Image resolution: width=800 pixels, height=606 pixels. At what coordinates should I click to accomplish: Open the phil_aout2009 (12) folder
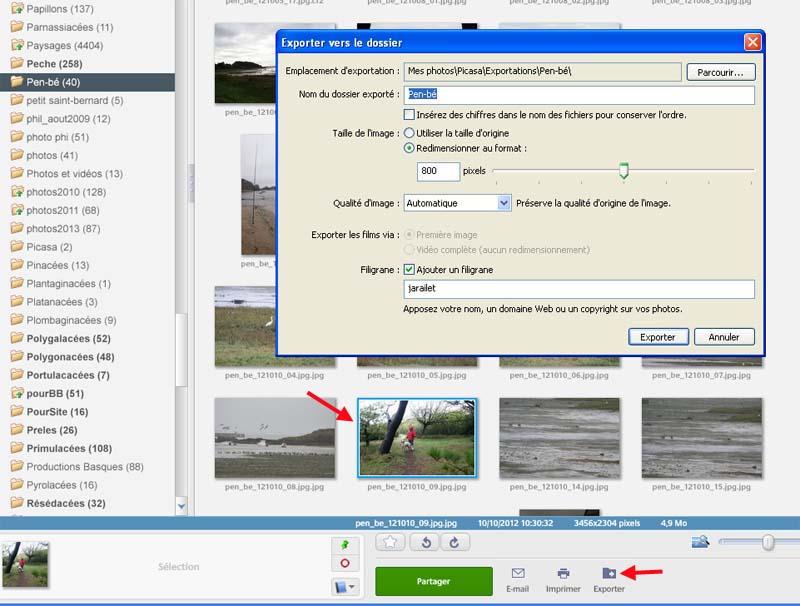(x=68, y=118)
